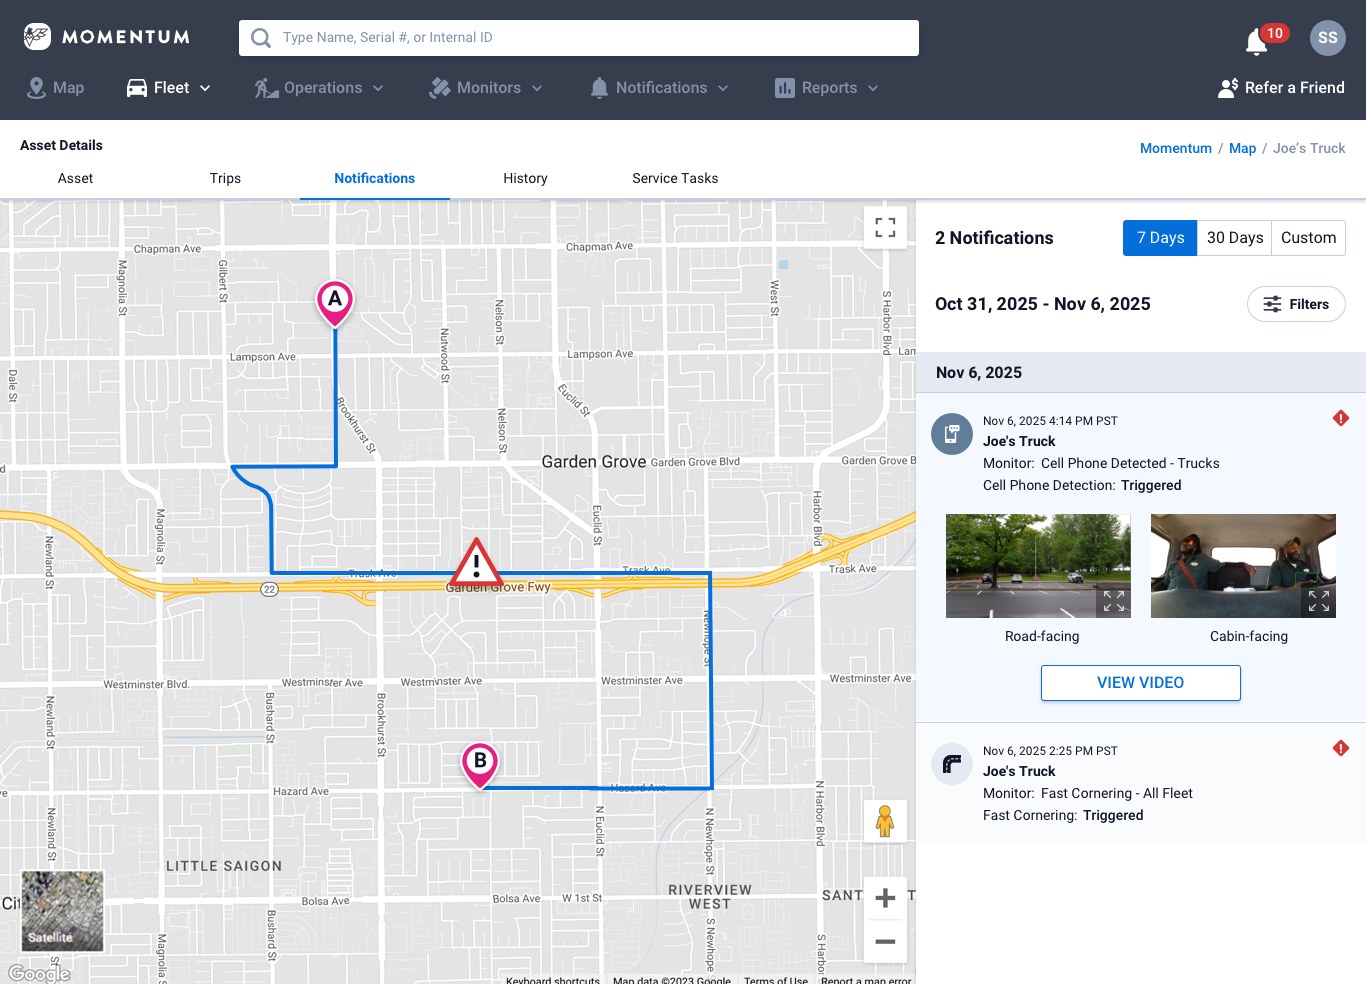Click the Momentum logo
The height and width of the screenshot is (984, 1366).
[x=105, y=36]
